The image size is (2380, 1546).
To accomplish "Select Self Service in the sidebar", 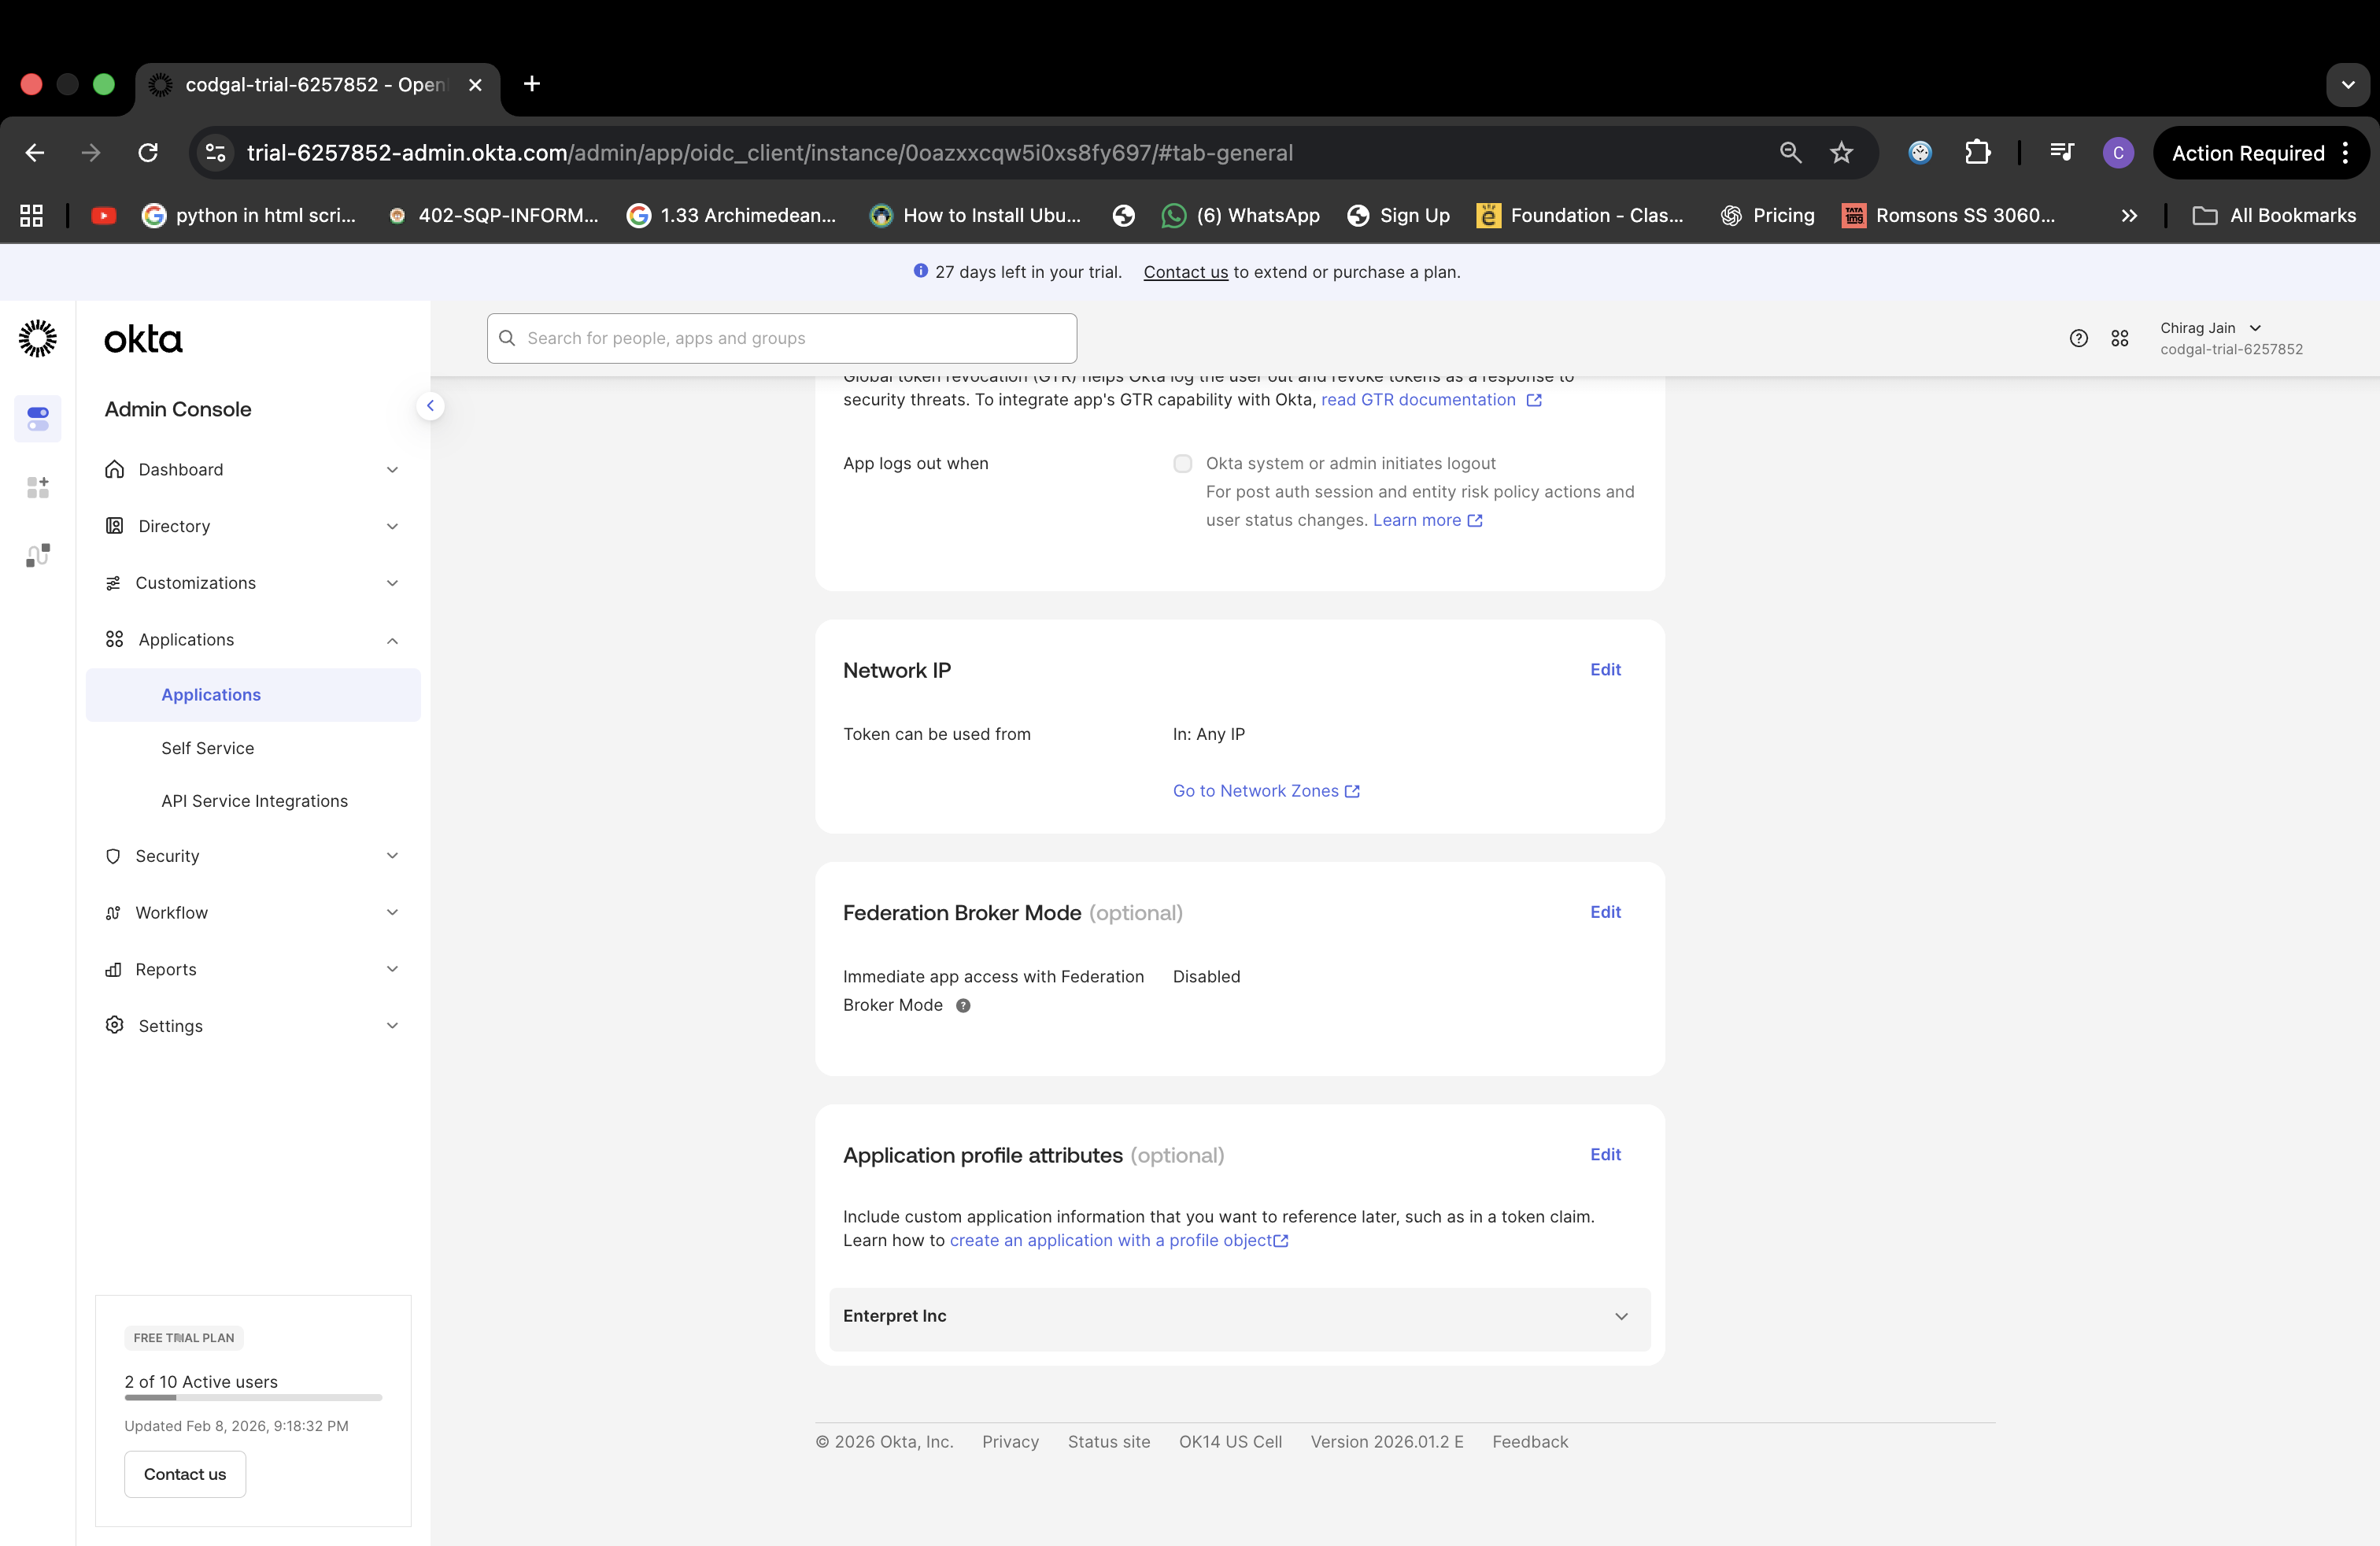I will (207, 749).
